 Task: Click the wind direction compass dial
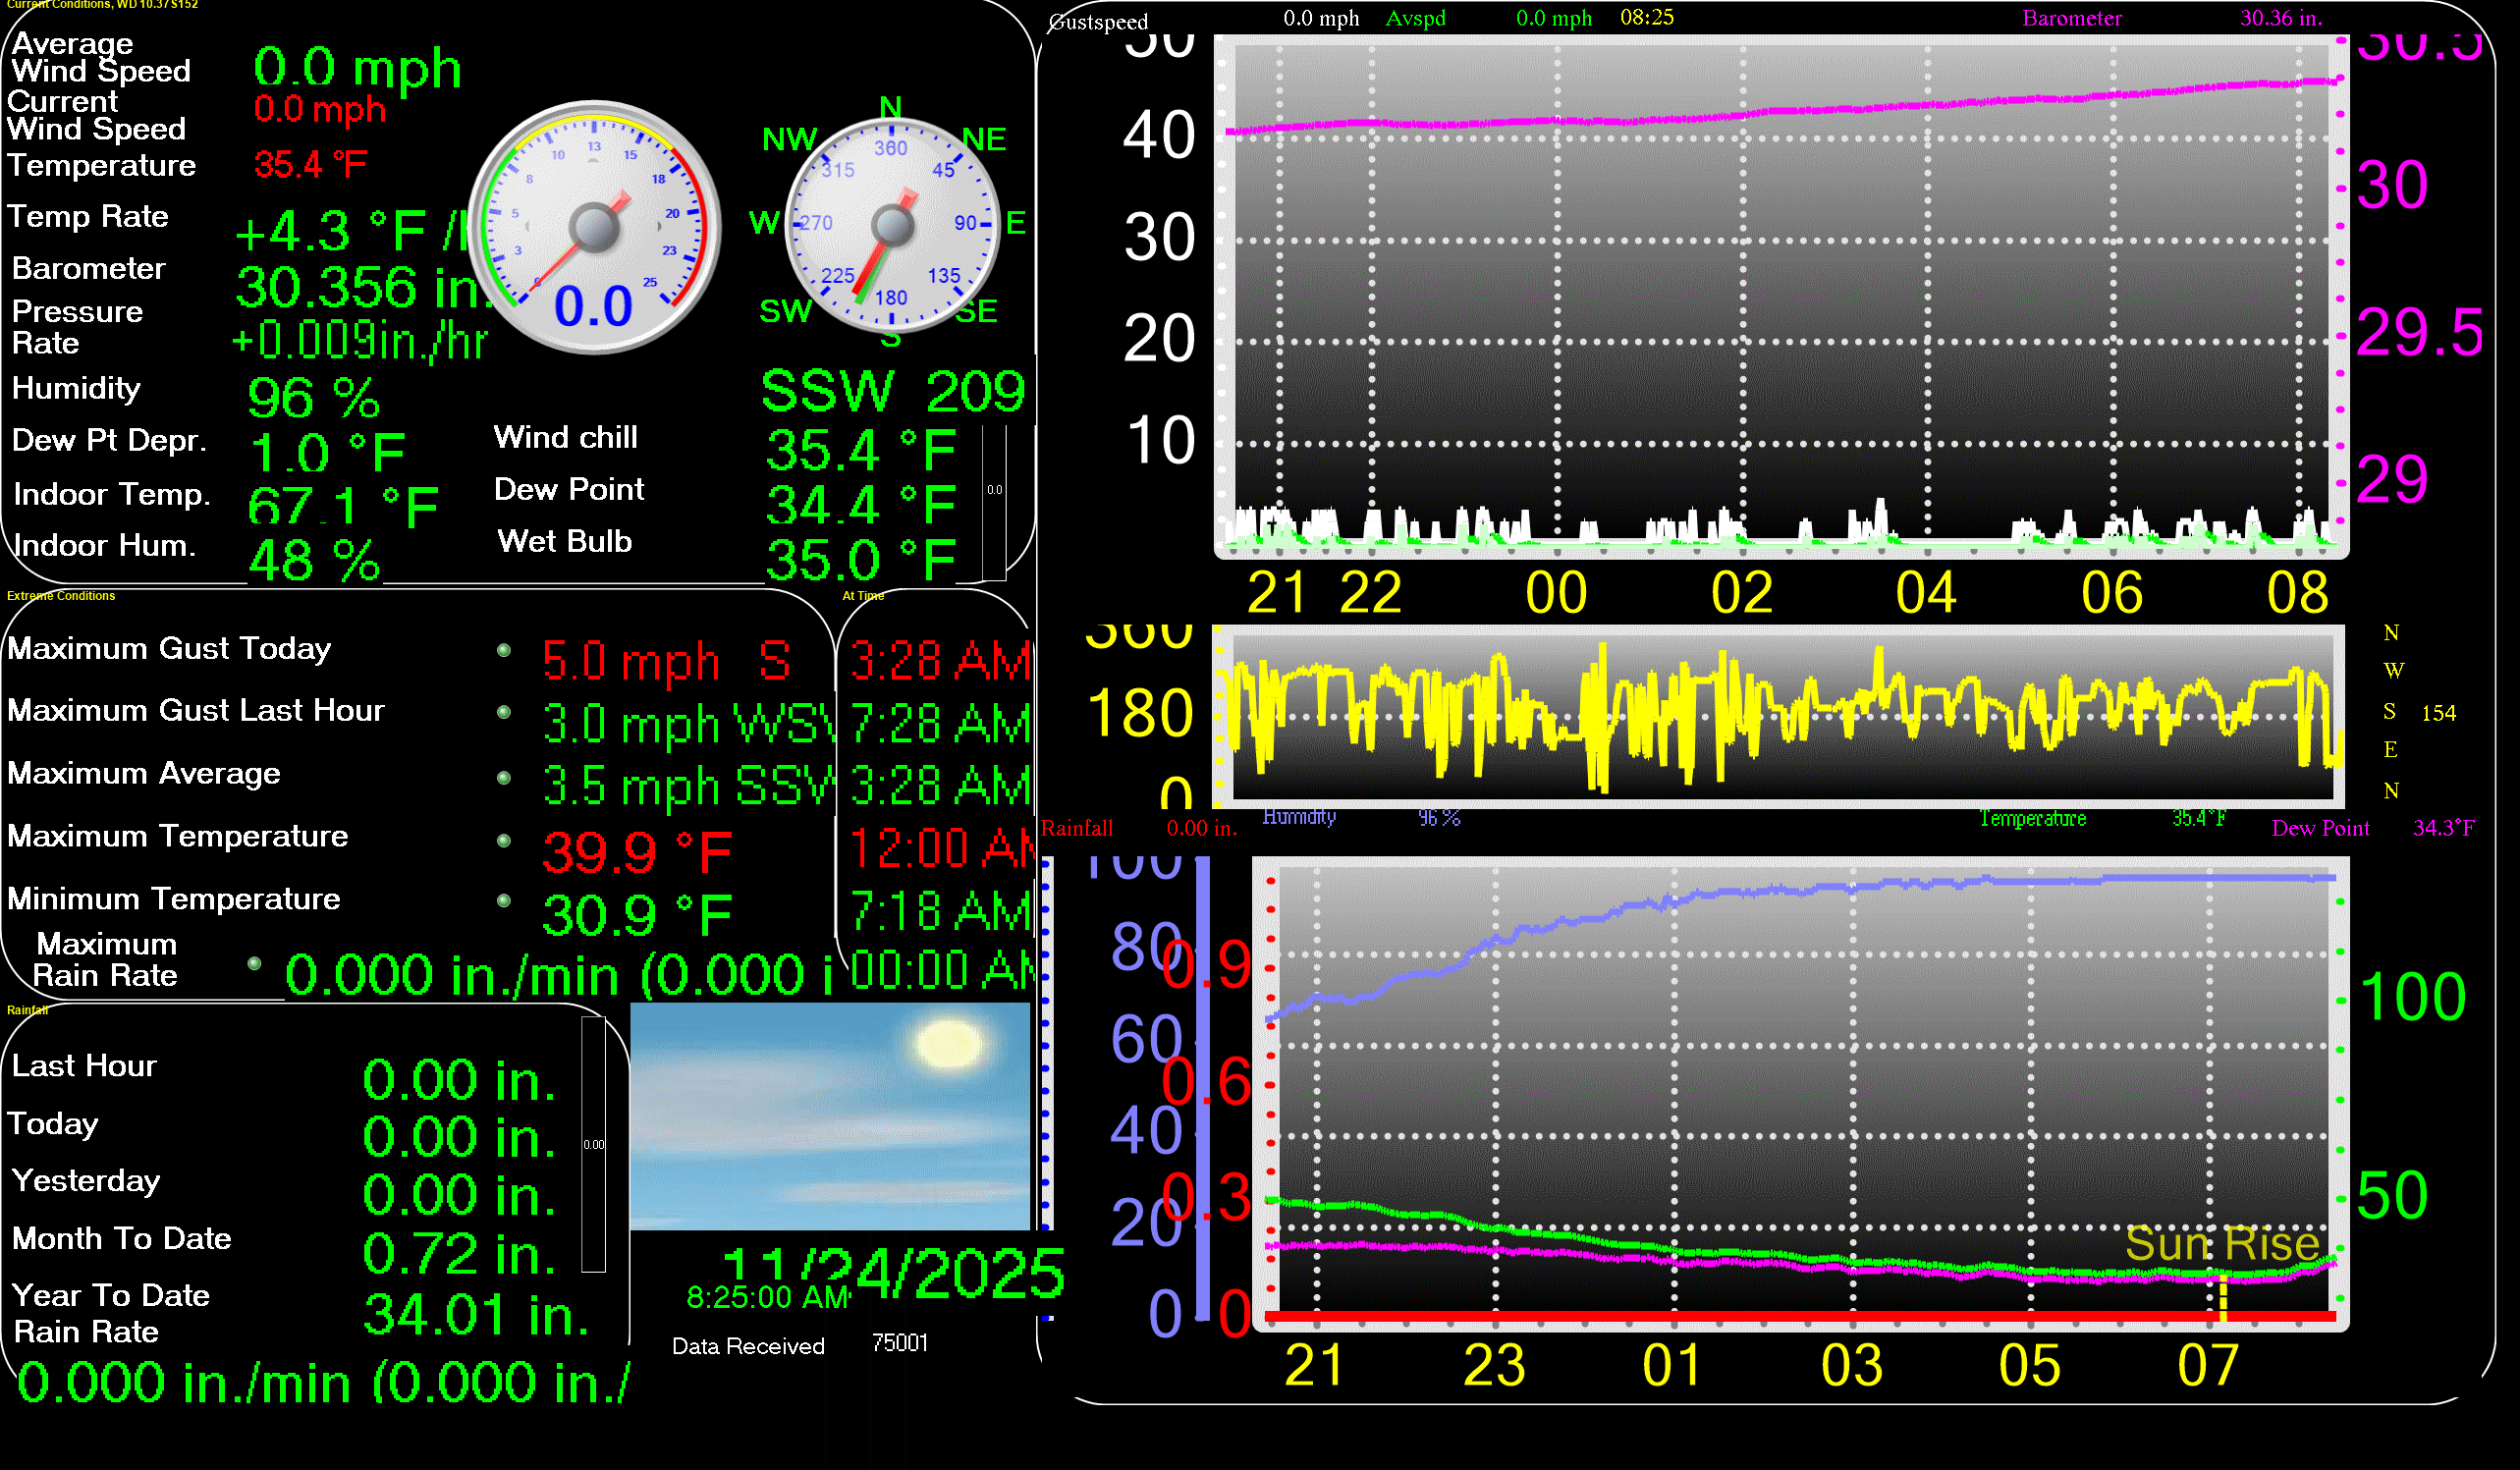click(892, 226)
